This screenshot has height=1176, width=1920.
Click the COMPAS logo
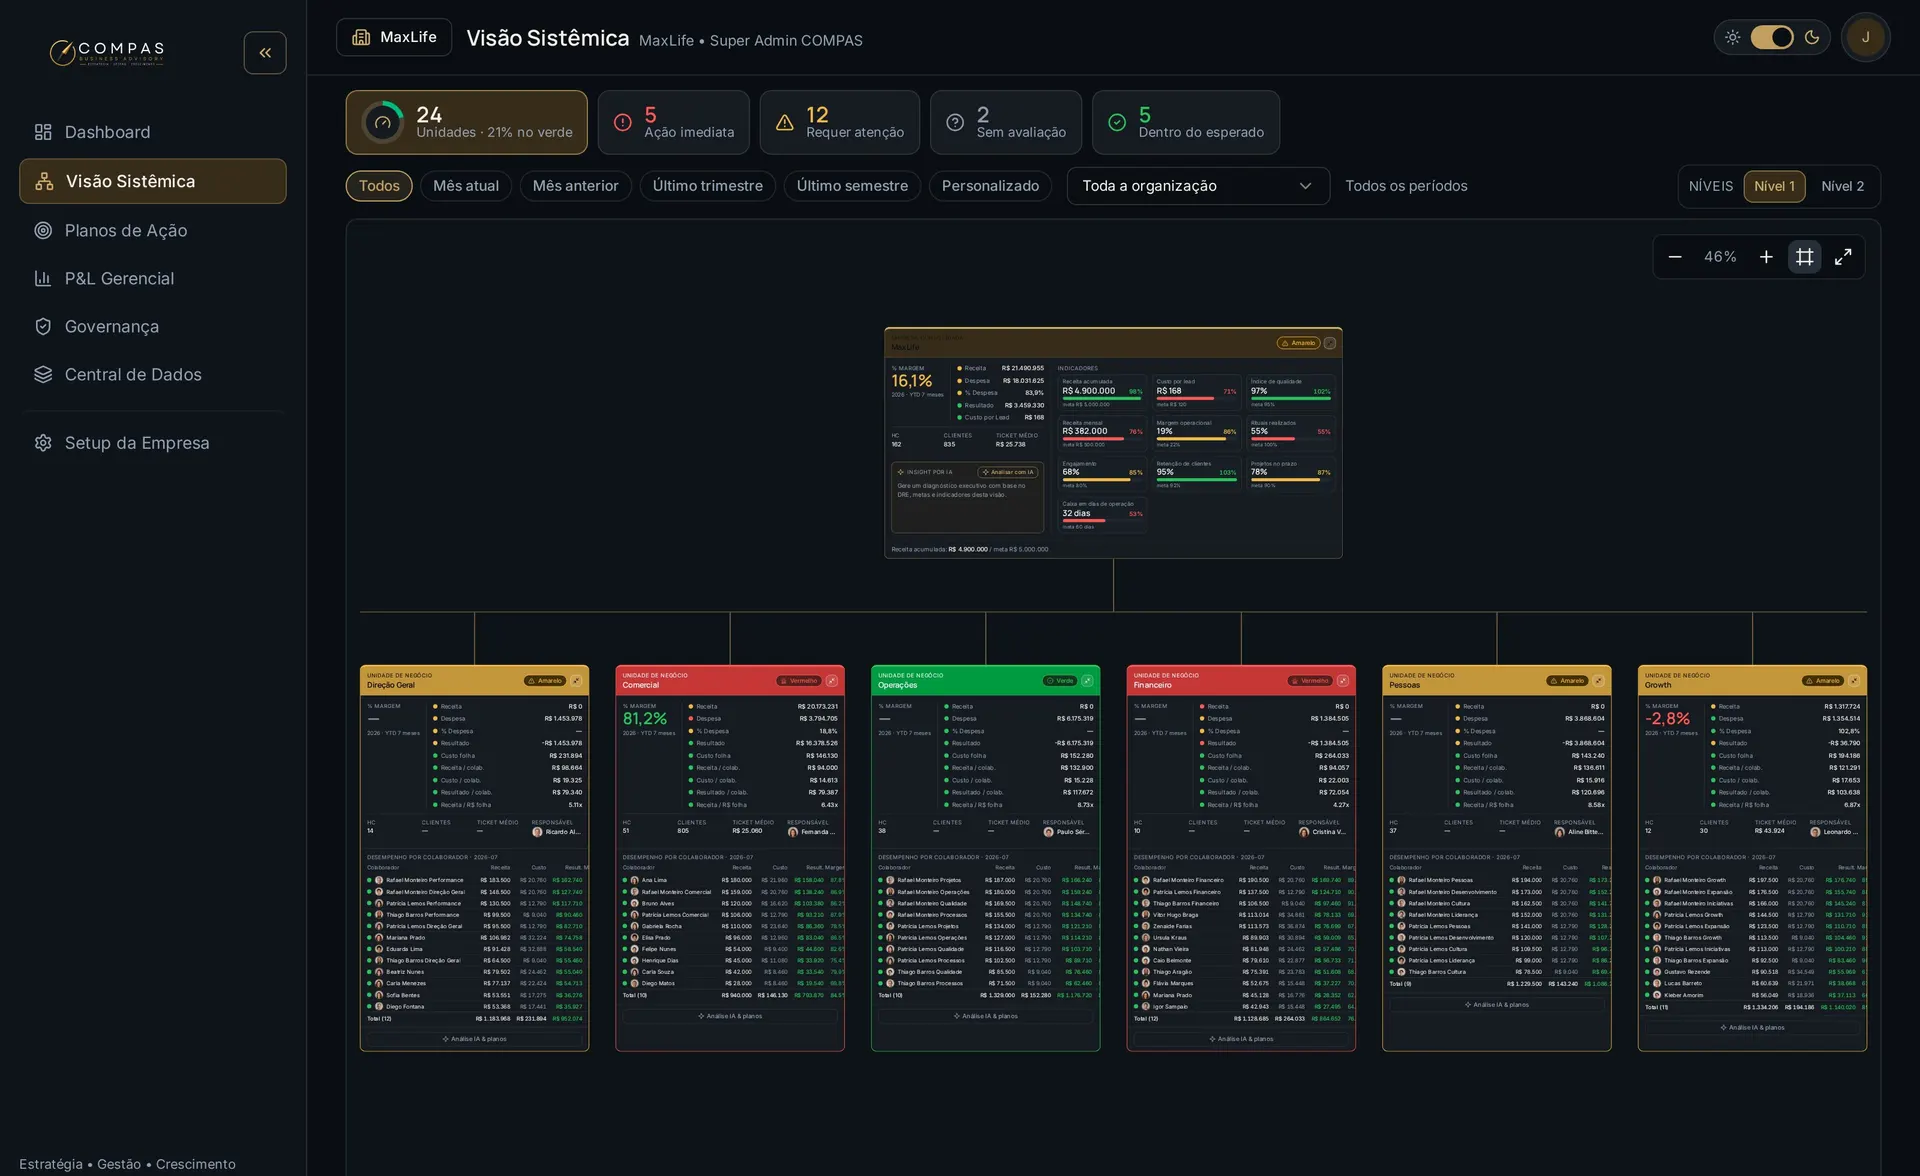click(x=107, y=52)
